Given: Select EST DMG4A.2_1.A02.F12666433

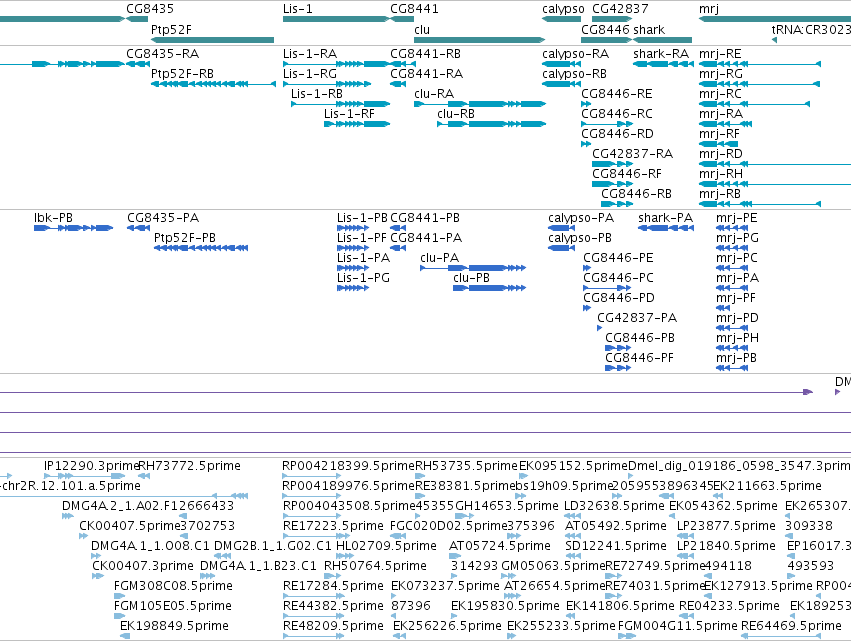Looking at the screenshot, I should click(x=148, y=506).
